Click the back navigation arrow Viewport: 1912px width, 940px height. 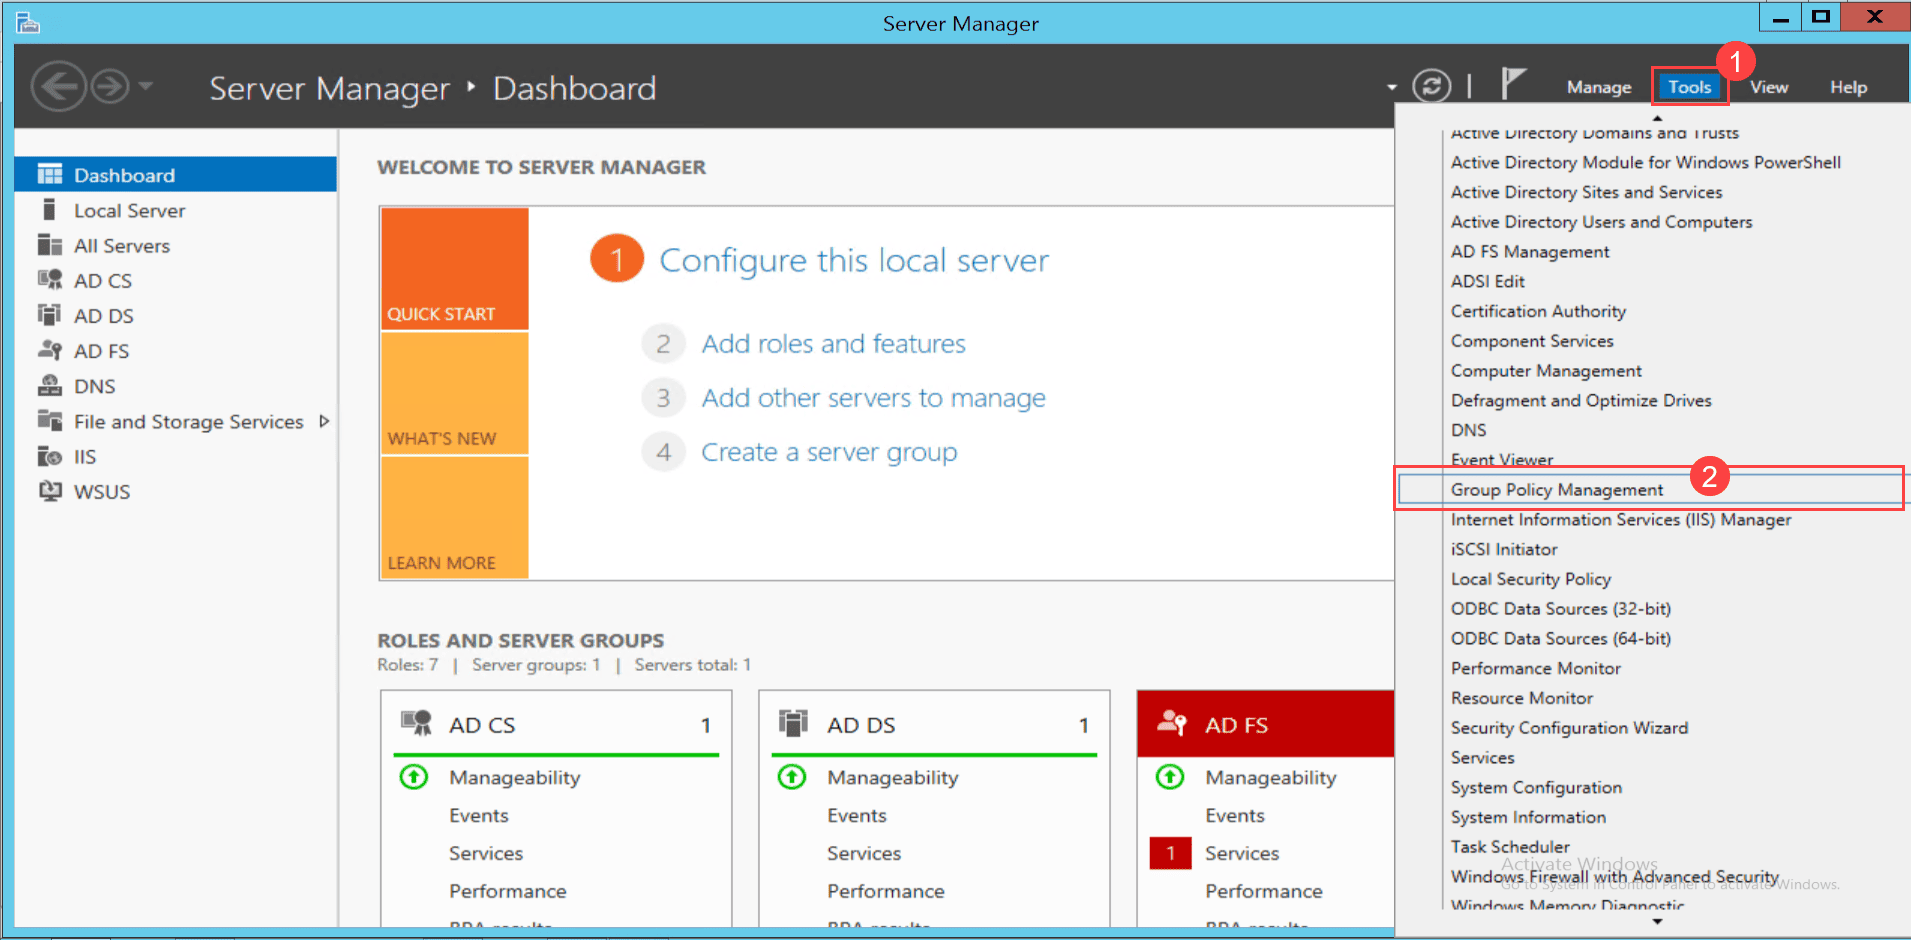[x=58, y=87]
